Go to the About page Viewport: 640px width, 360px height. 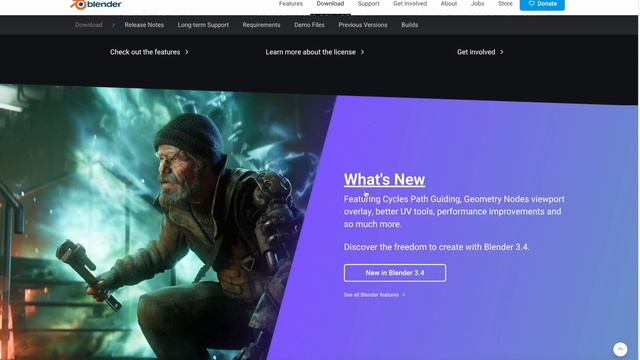click(449, 4)
